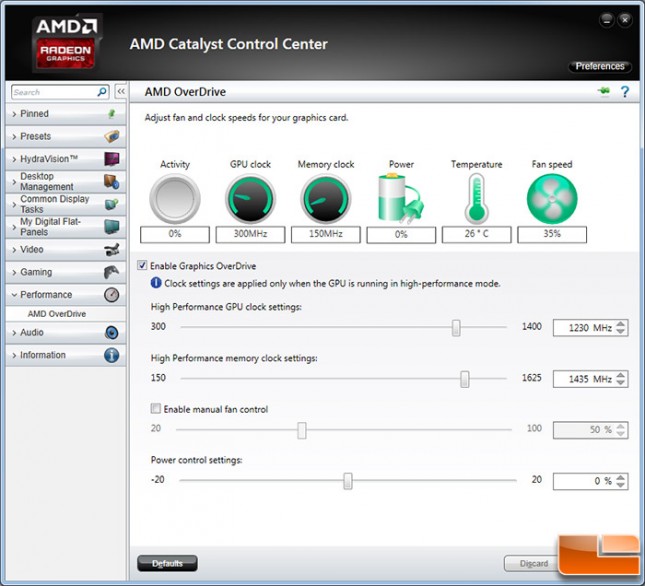Decrease memory clock with down arrow
The width and height of the screenshot is (645, 586).
click(x=621, y=382)
